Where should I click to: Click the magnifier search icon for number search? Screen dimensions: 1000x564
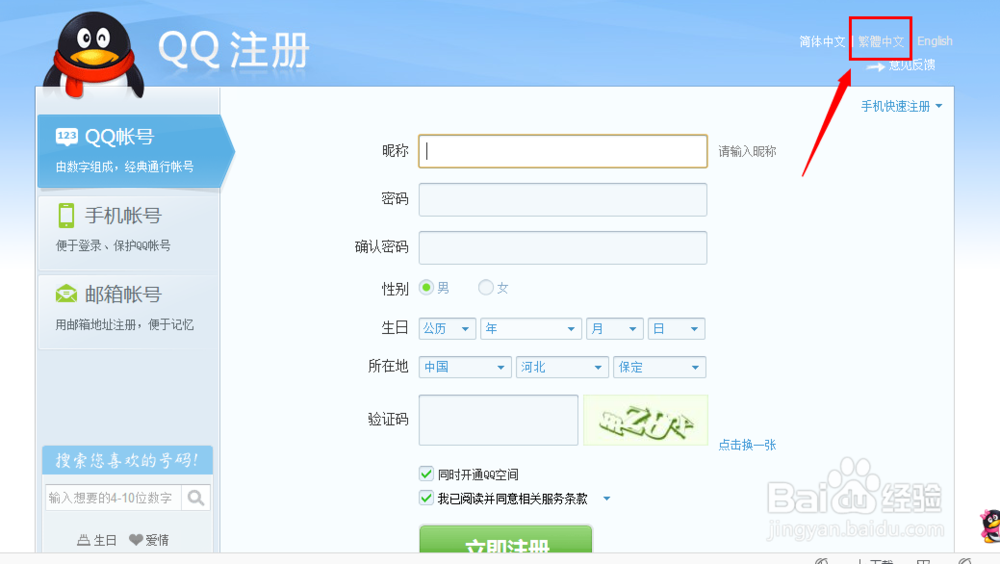[196, 498]
